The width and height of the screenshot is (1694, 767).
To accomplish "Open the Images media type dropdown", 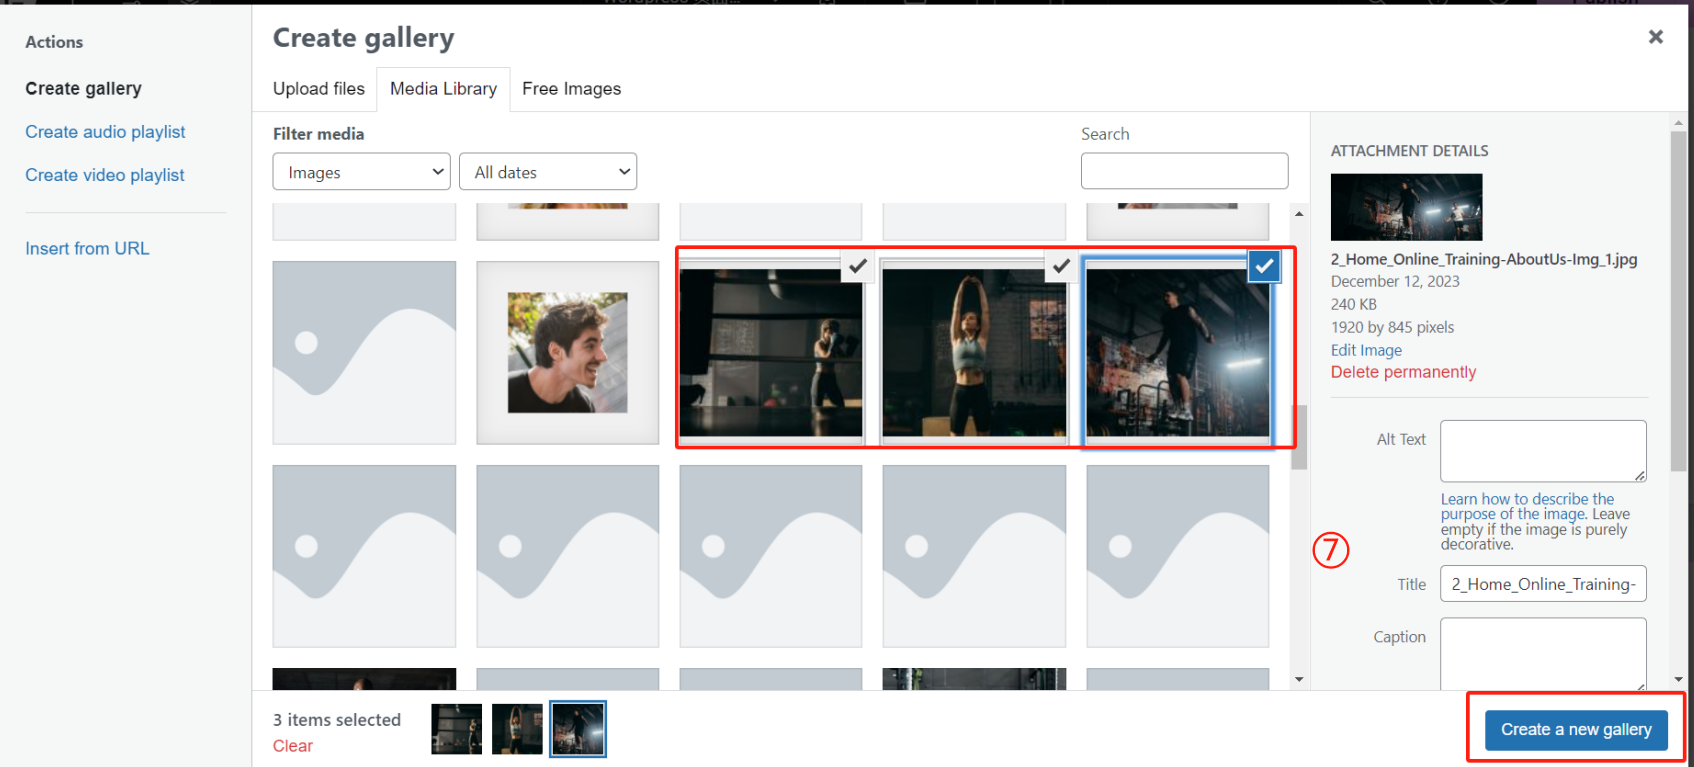I will click(362, 172).
